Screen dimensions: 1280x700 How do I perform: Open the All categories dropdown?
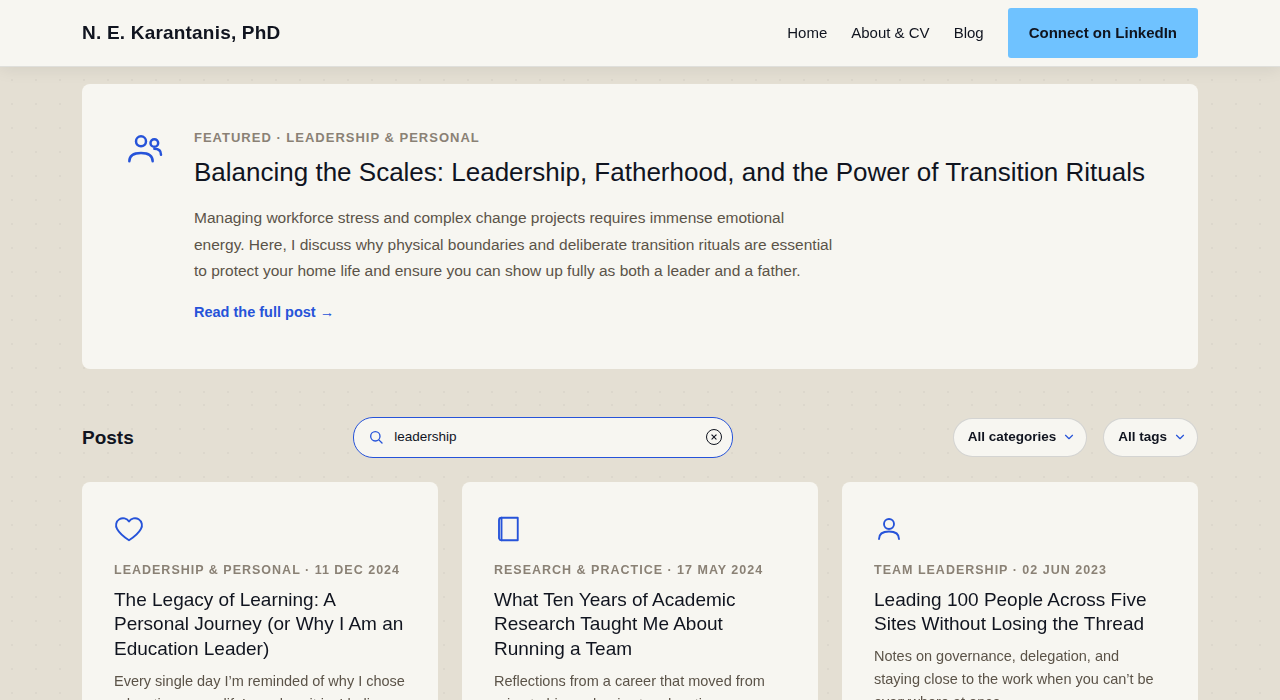[x=1020, y=437]
